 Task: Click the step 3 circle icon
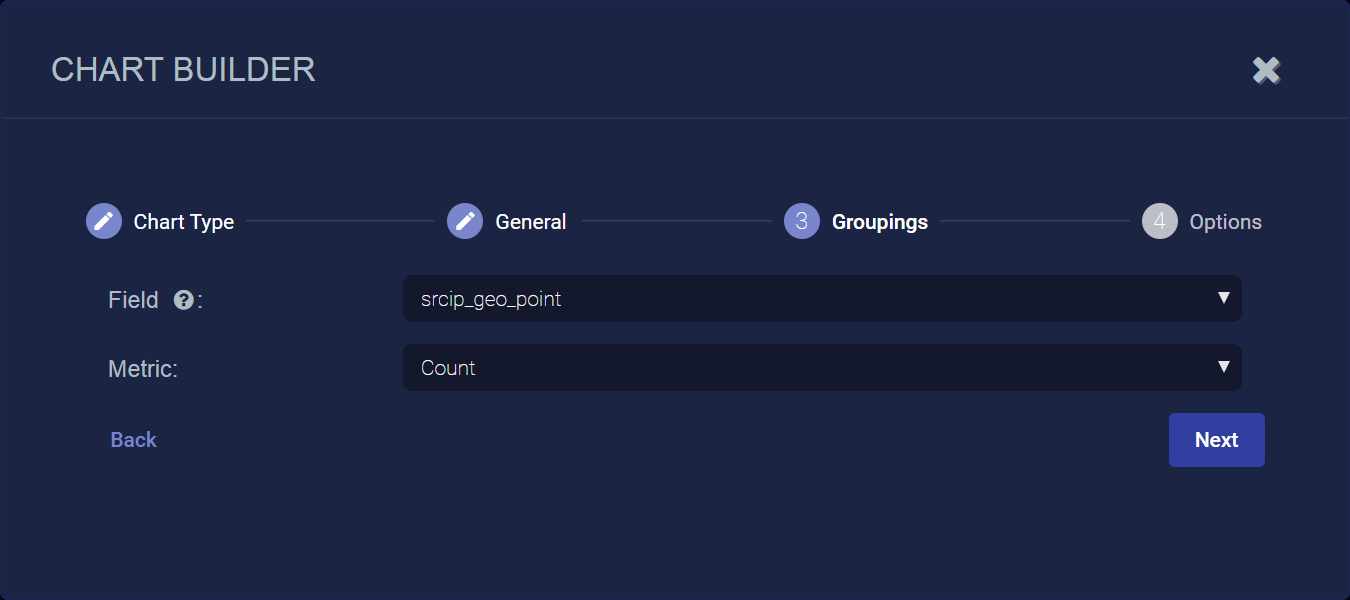pyautogui.click(x=801, y=221)
